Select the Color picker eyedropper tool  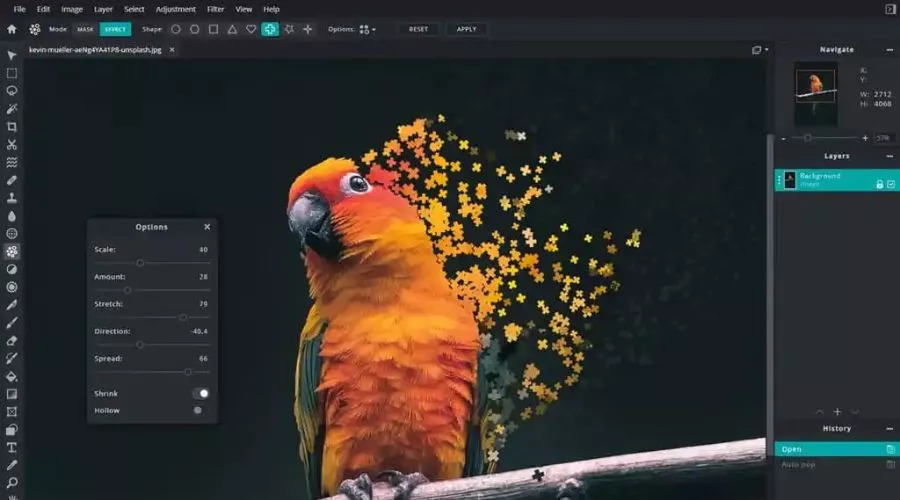point(11,465)
